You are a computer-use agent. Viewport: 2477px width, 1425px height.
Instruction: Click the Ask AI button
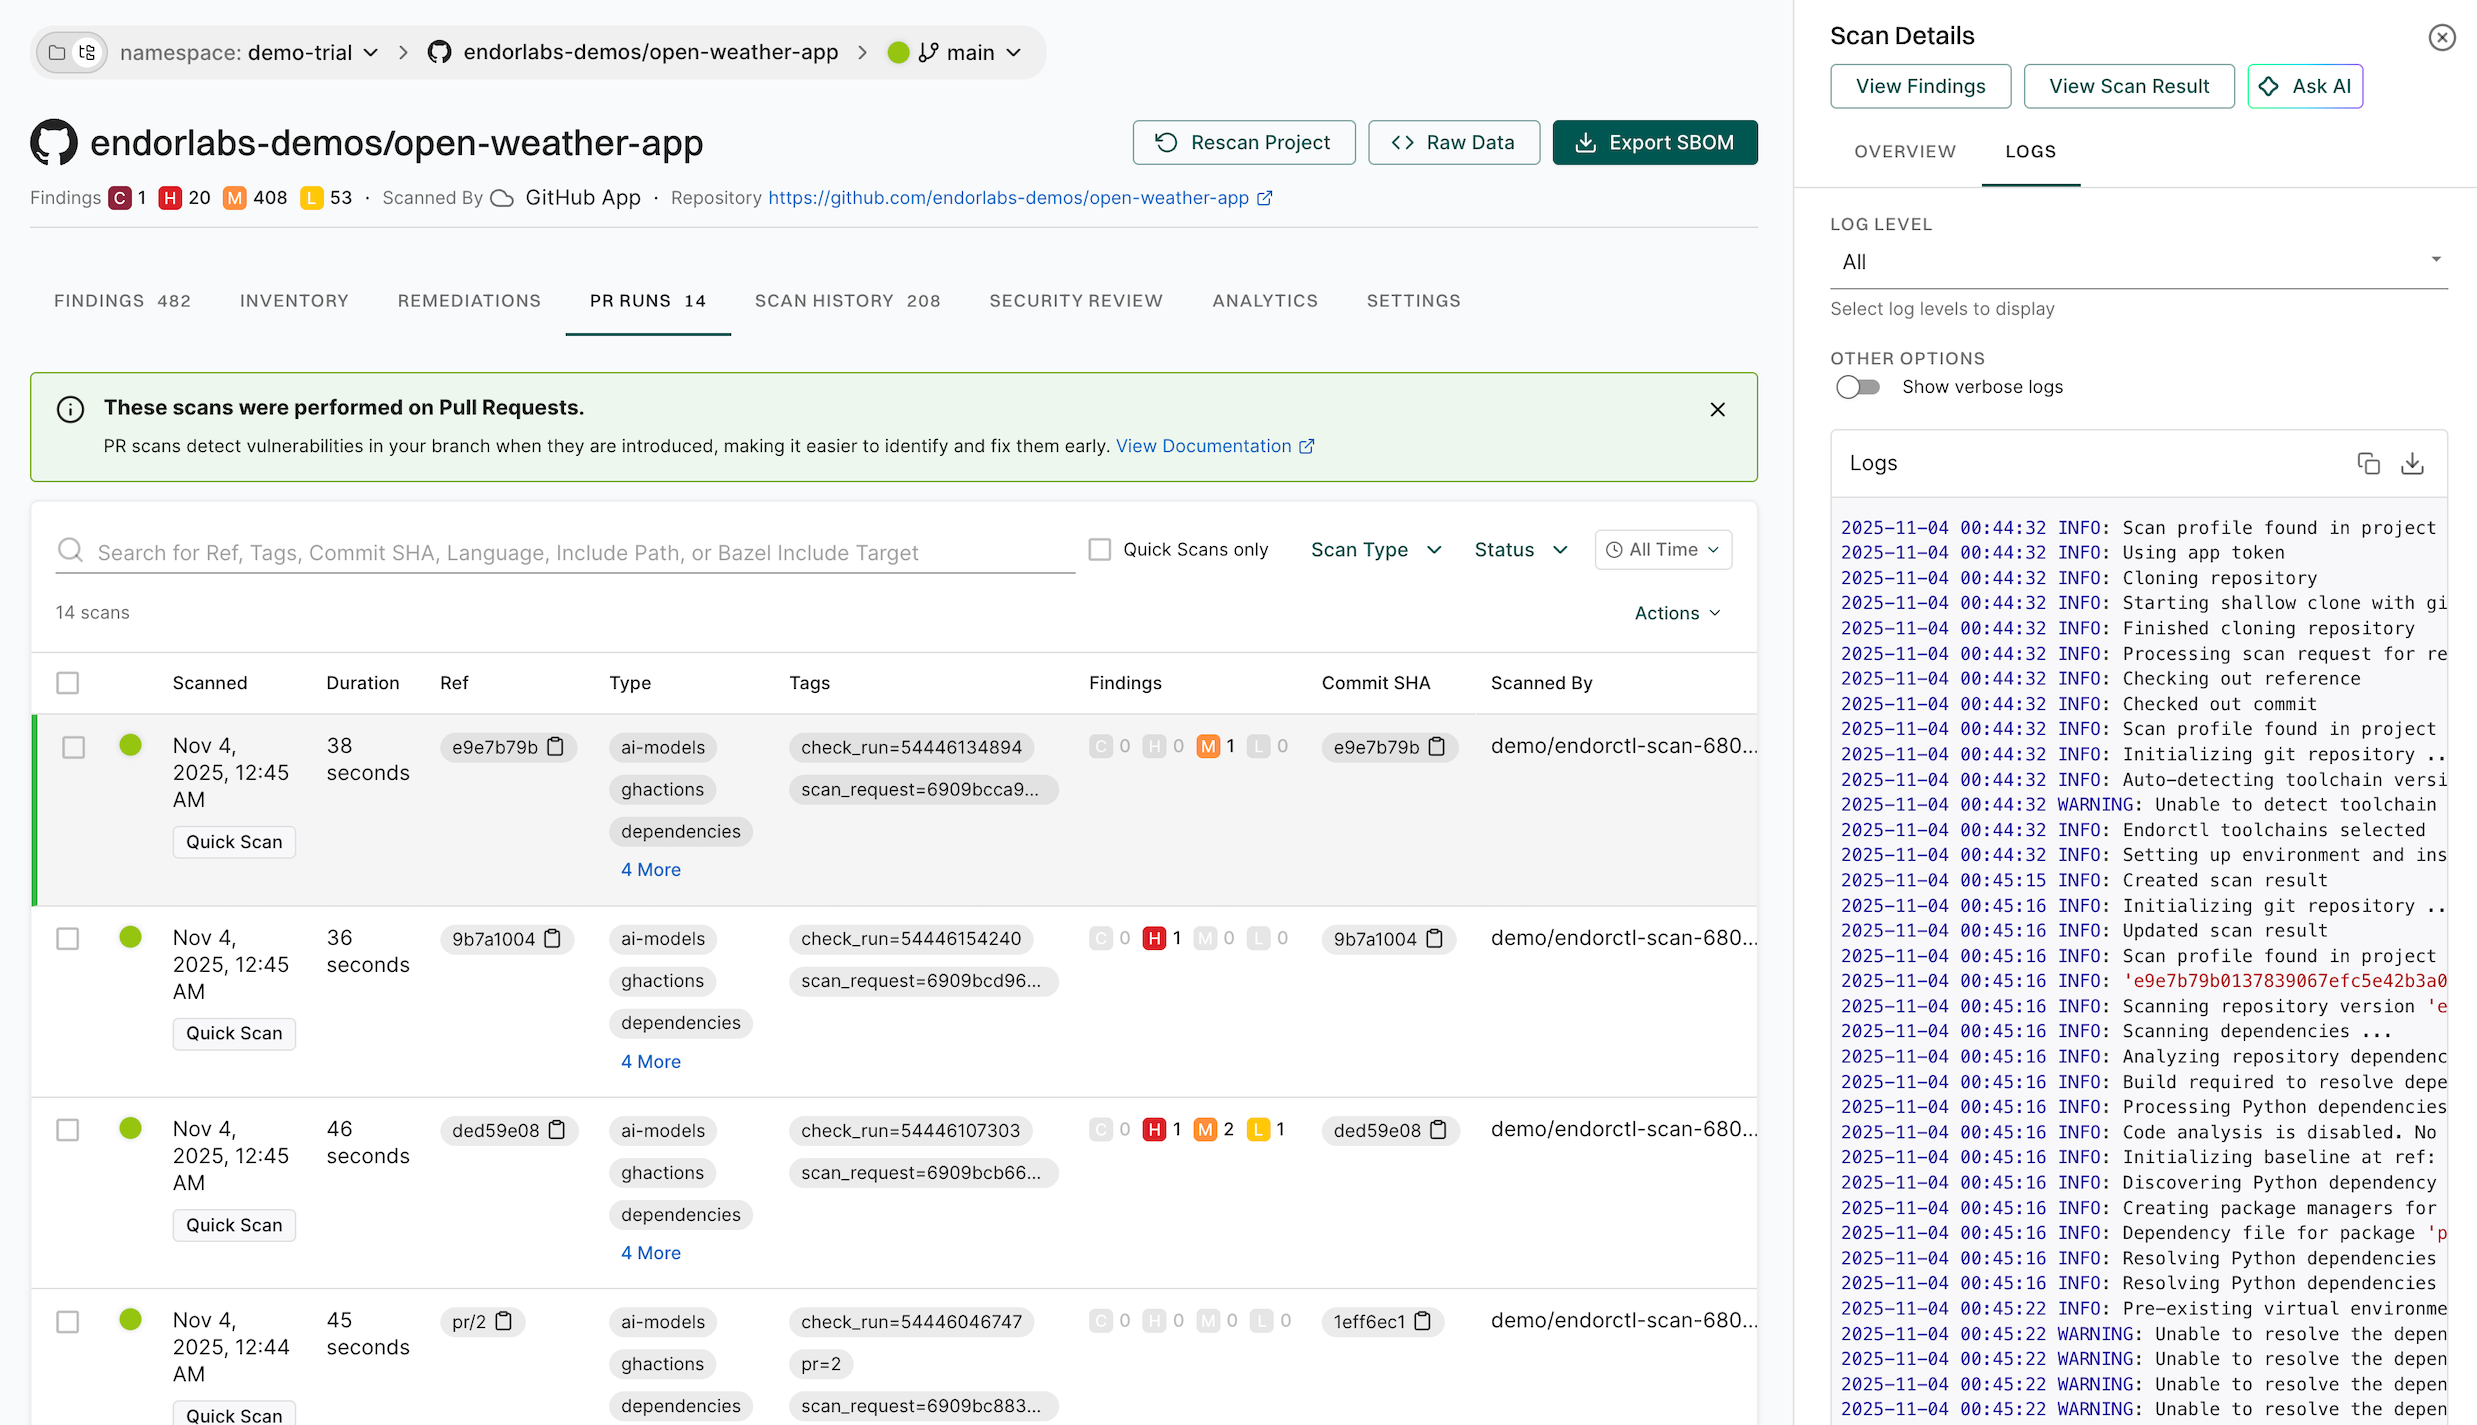tap(2305, 86)
